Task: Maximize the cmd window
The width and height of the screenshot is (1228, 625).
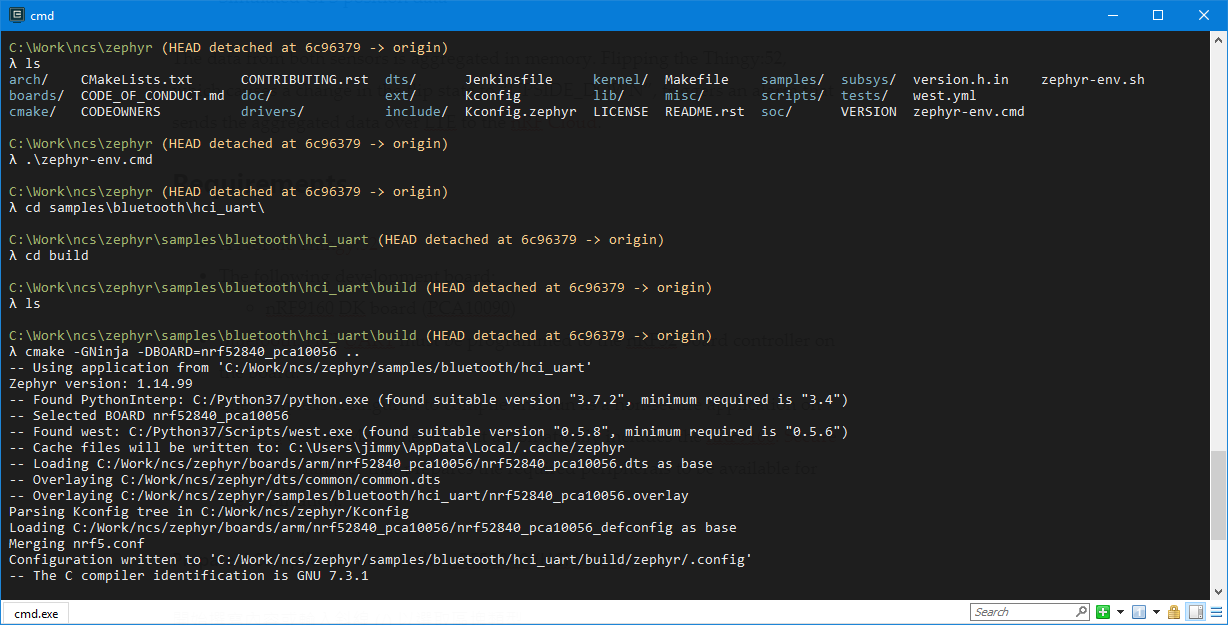Action: point(1158,15)
